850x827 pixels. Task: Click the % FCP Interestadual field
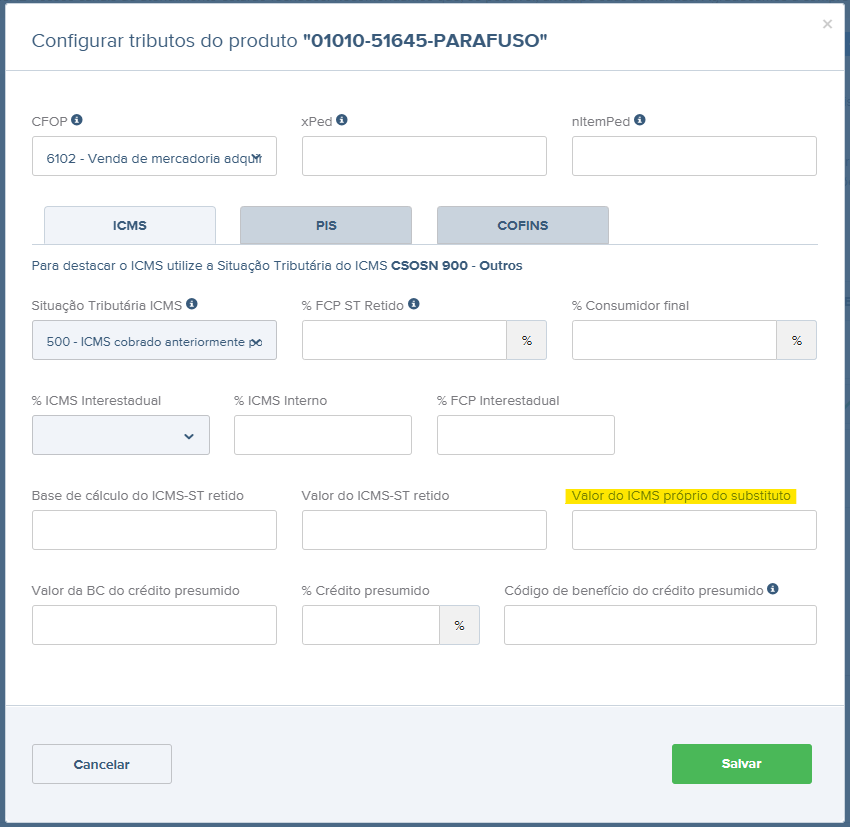pyautogui.click(x=526, y=435)
